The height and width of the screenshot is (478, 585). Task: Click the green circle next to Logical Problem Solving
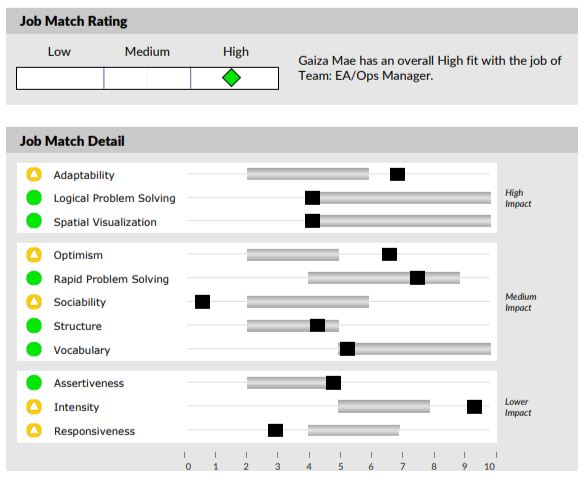point(34,198)
